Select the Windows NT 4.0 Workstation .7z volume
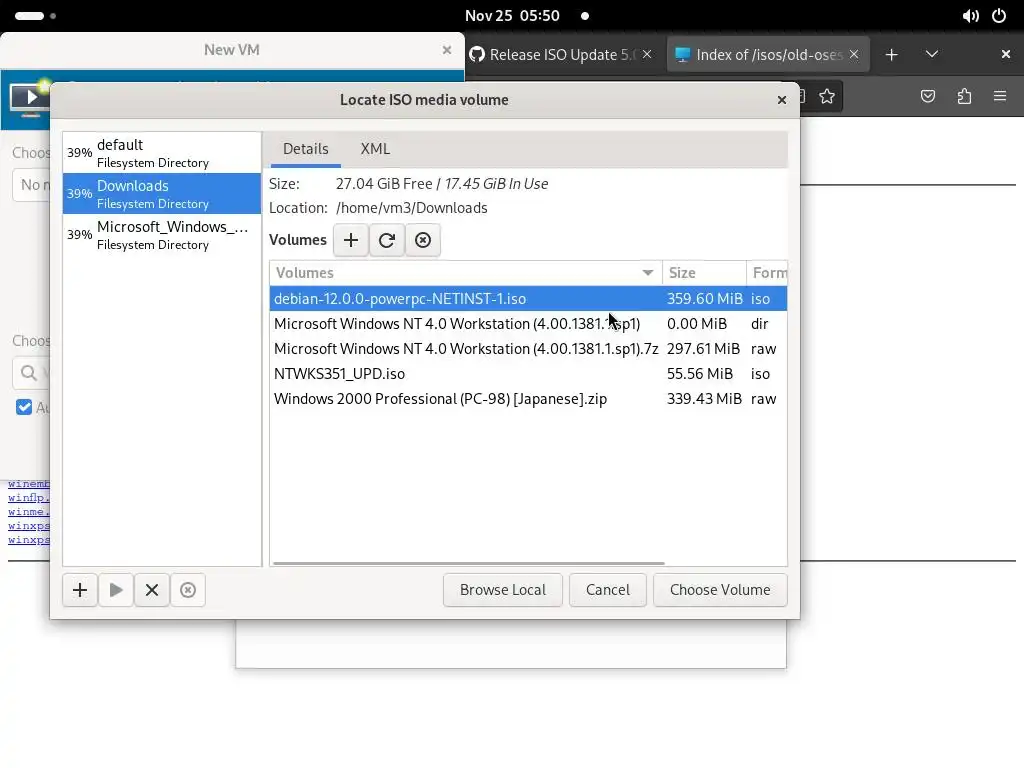Viewport: 1024px width, 768px height. (x=528, y=349)
